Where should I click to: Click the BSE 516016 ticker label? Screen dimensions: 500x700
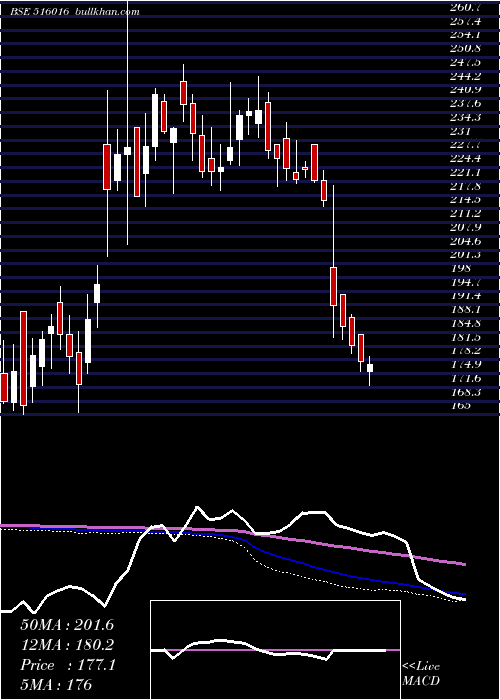click(40, 12)
